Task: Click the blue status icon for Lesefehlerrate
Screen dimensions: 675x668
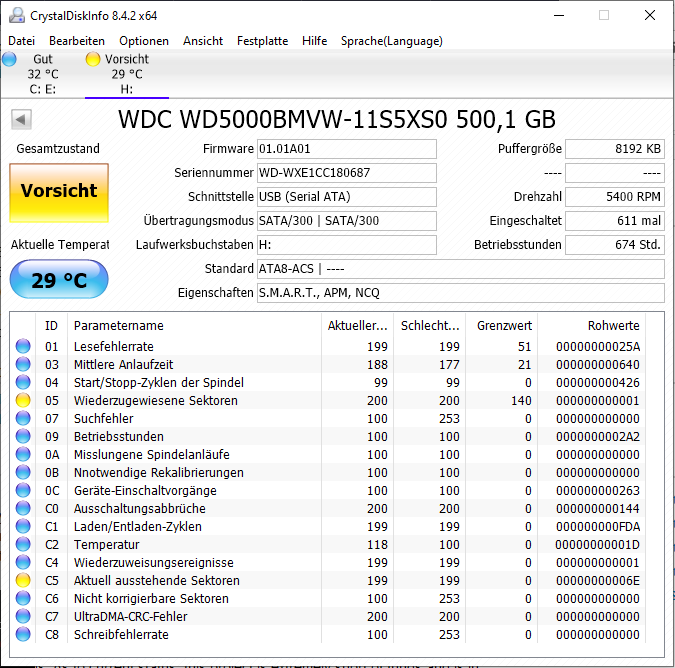Action: coord(23,347)
